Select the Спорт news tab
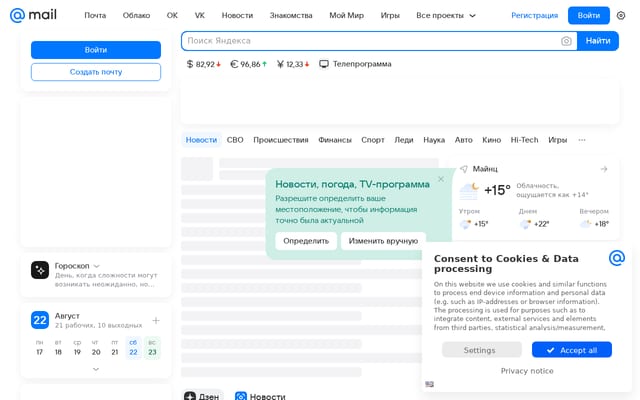 pos(373,140)
